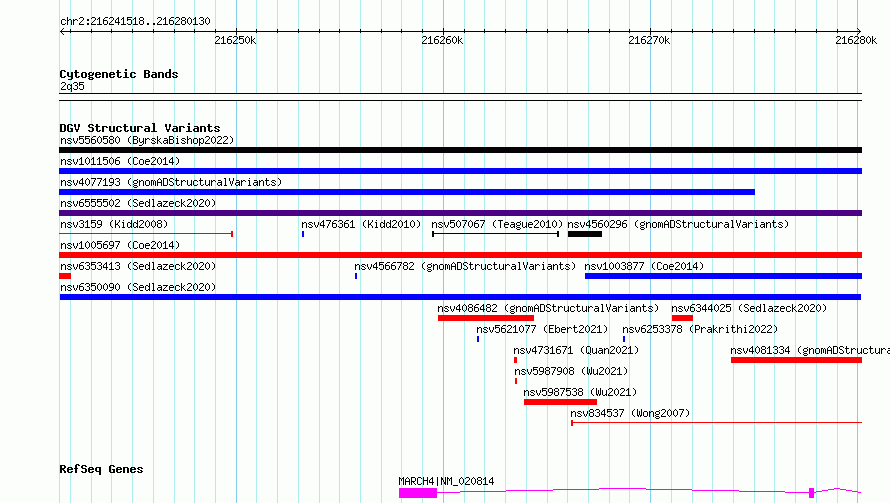Screen dimensions: 890x503
Task: Click the red bar of nsv5987538
Action: pyautogui.click(x=560, y=402)
